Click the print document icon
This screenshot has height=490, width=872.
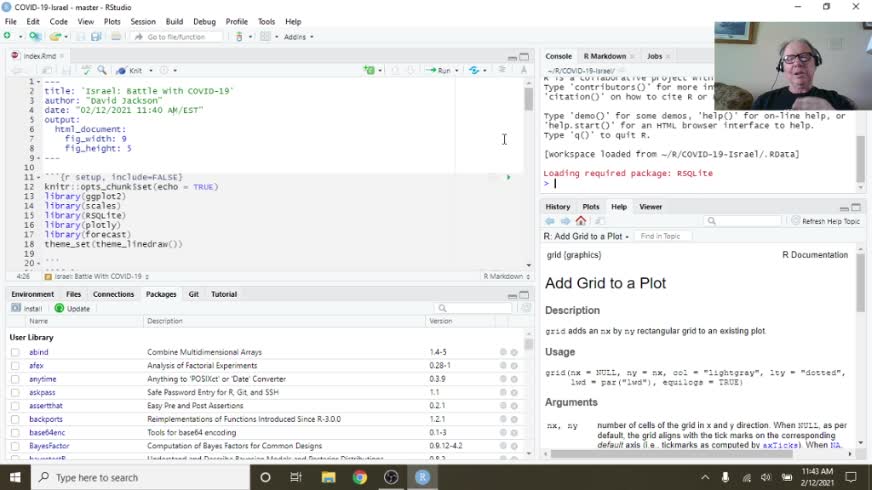pyautogui.click(x=116, y=37)
